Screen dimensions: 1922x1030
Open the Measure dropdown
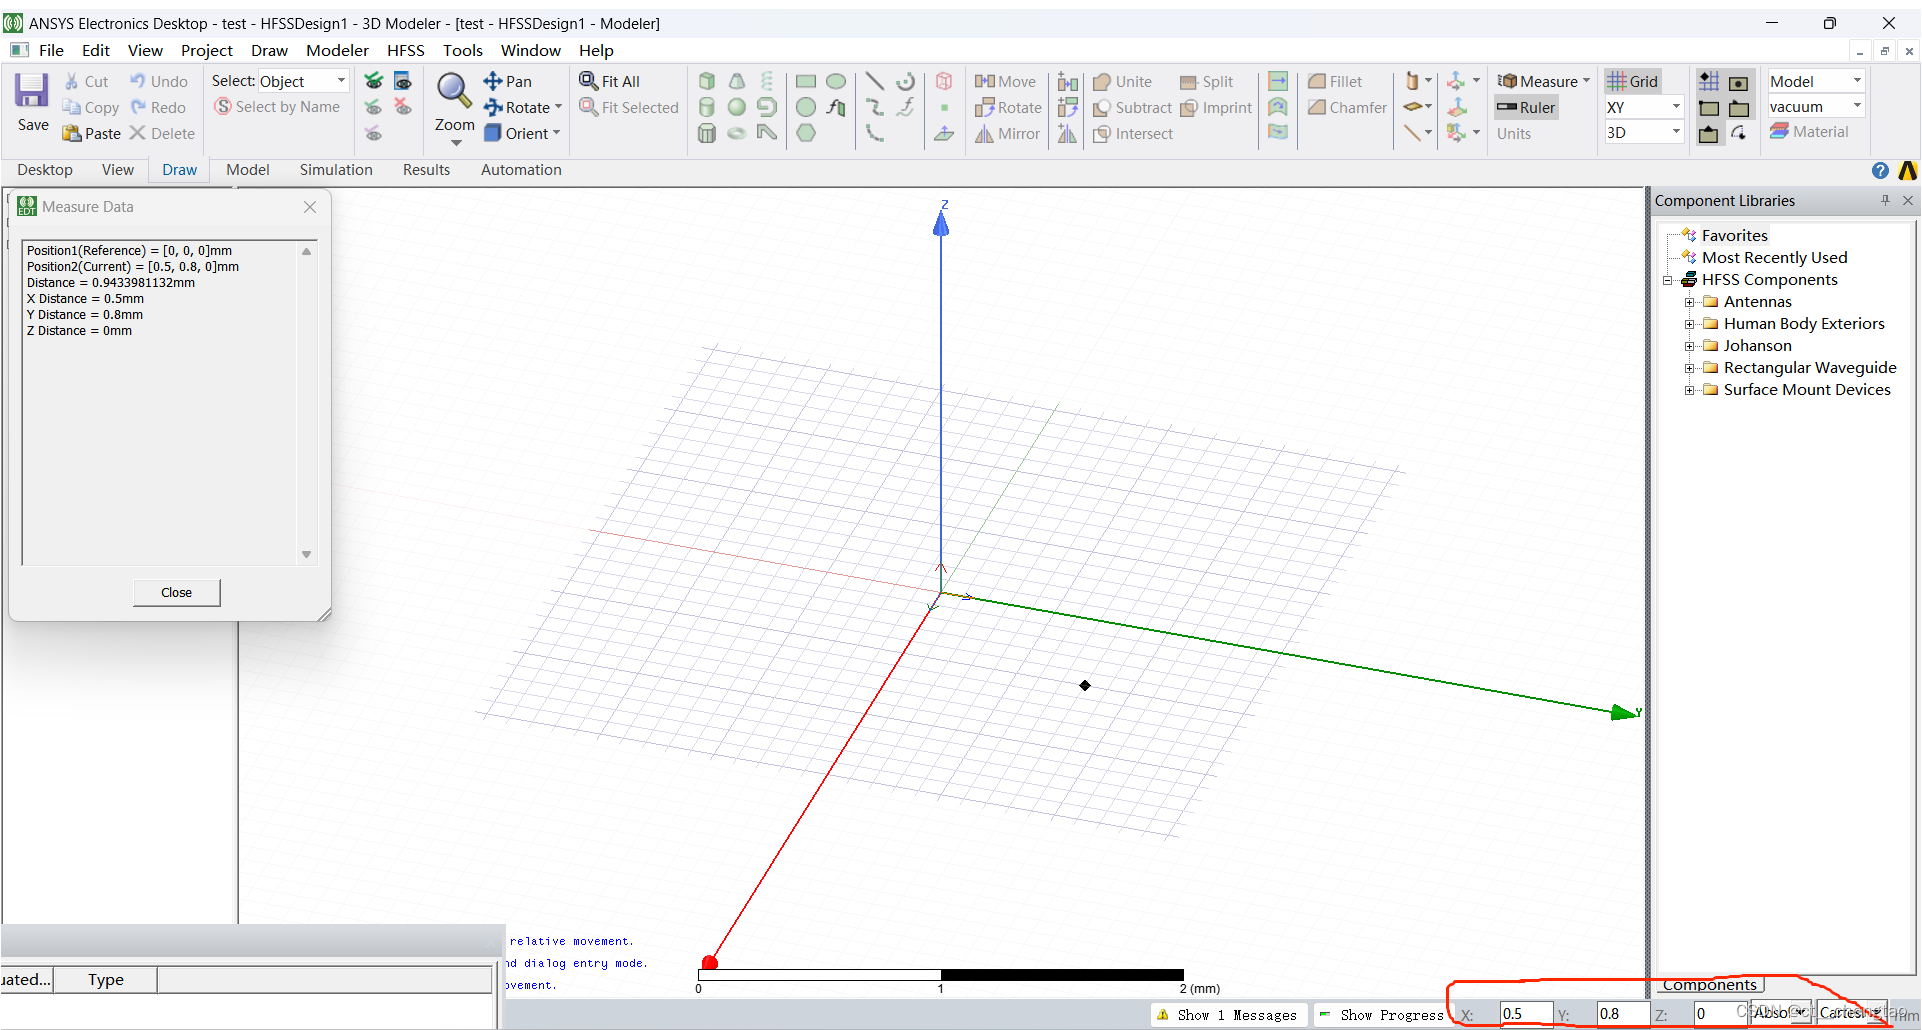pos(1586,81)
